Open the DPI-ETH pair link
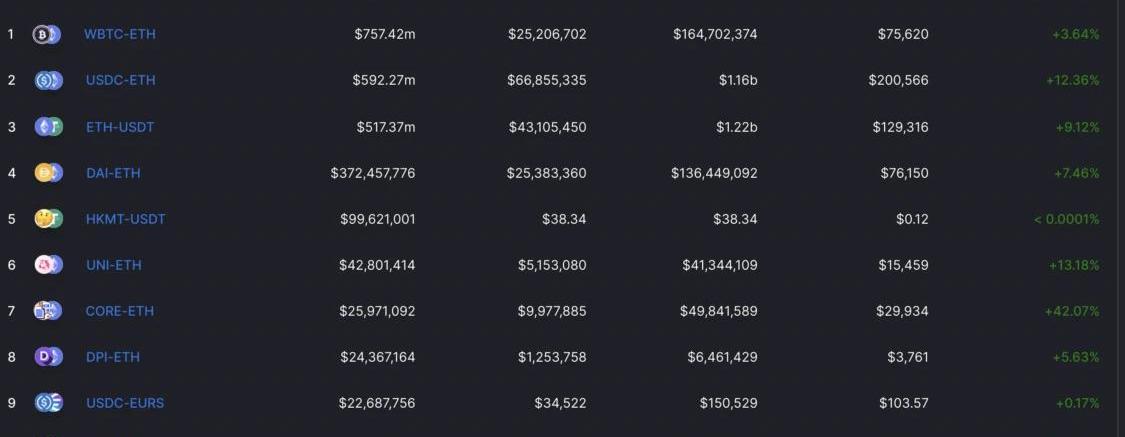 coord(112,357)
